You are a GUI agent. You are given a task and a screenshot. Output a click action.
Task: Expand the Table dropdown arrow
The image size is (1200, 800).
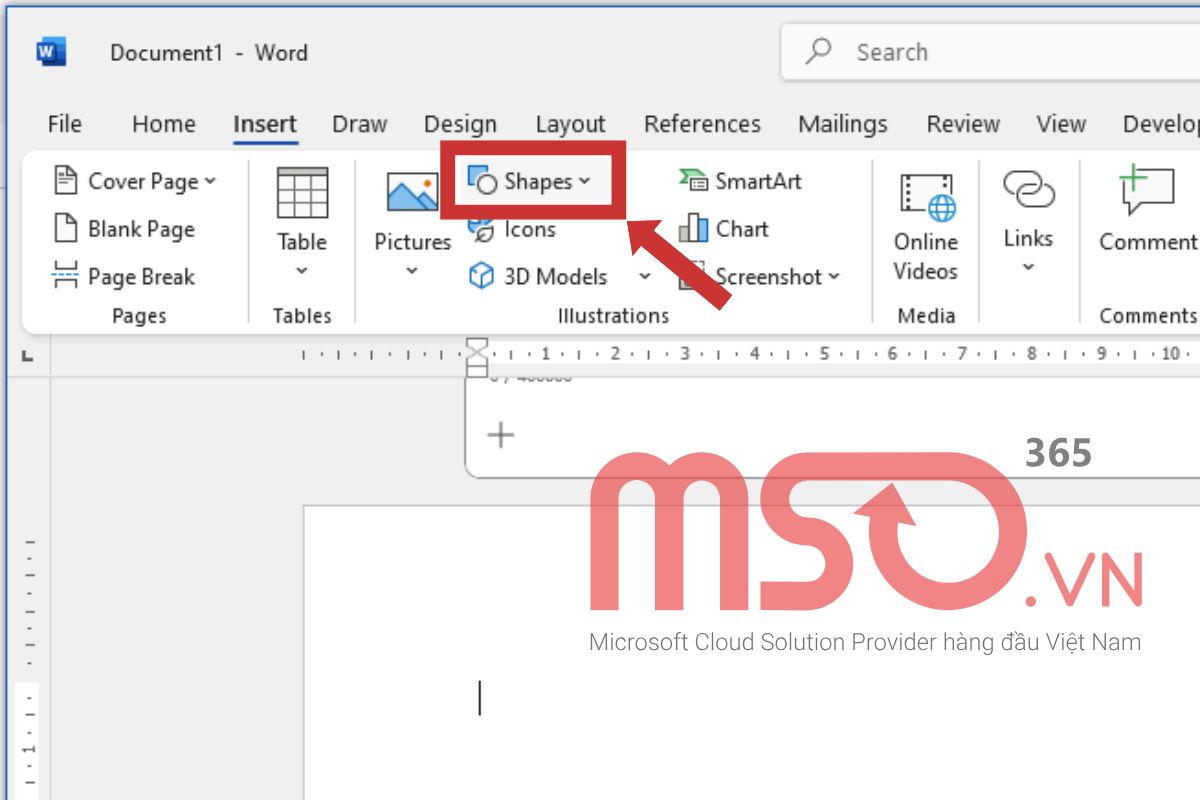coord(302,271)
